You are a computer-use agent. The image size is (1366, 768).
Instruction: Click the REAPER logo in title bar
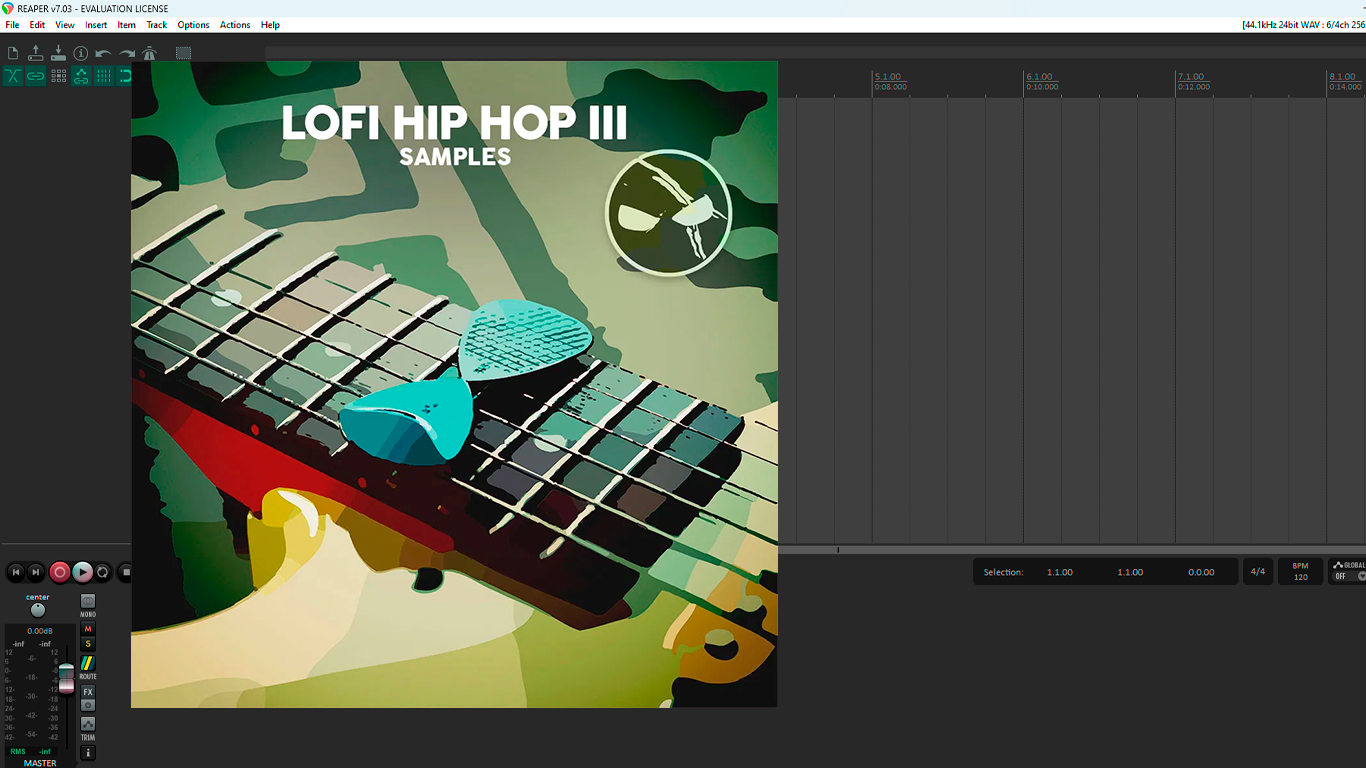pyautogui.click(x=8, y=8)
